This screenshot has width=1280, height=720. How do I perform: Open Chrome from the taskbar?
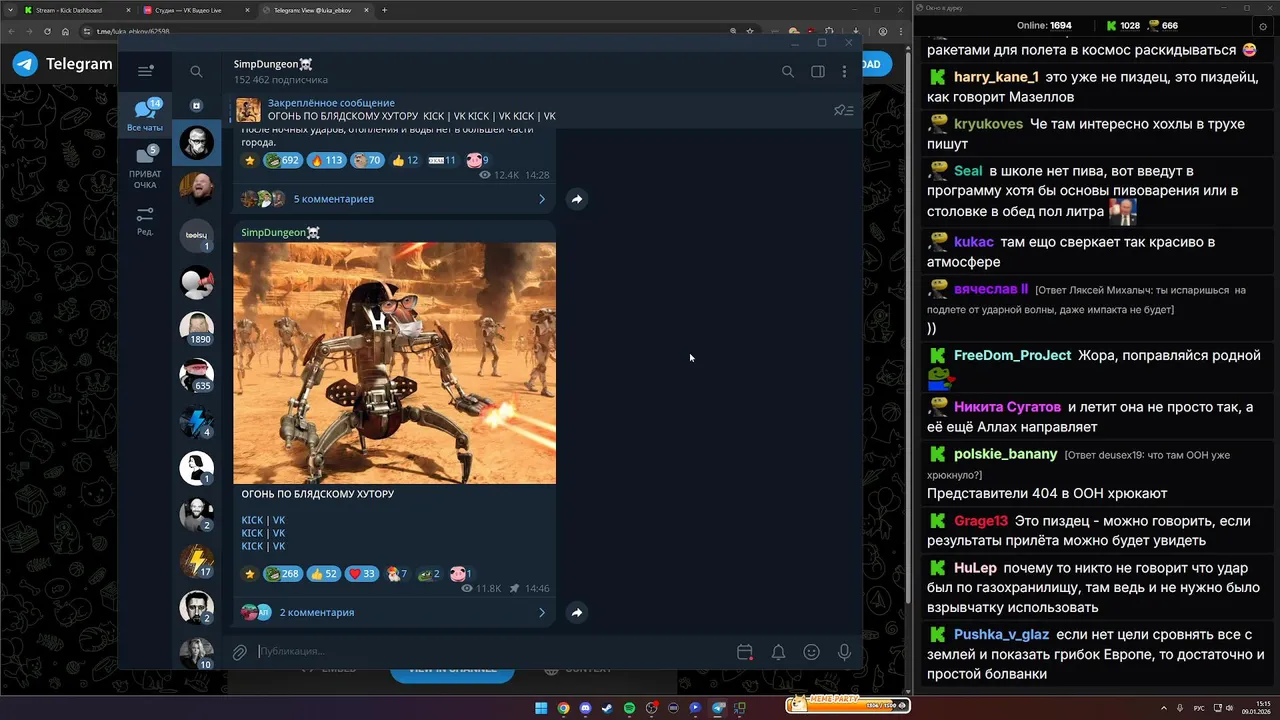[563, 708]
